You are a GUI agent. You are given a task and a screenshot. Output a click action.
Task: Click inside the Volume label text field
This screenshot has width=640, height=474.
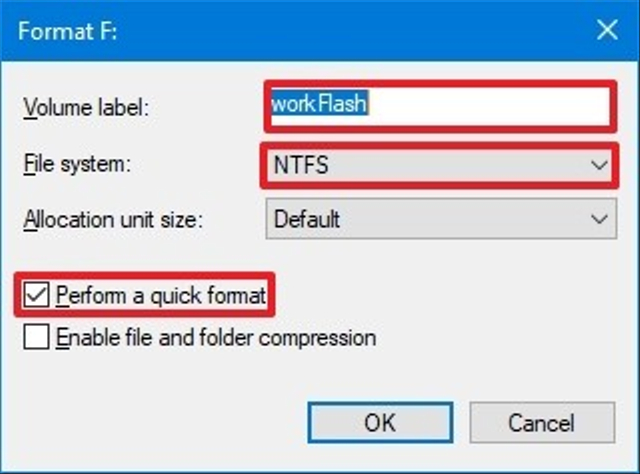coord(440,105)
